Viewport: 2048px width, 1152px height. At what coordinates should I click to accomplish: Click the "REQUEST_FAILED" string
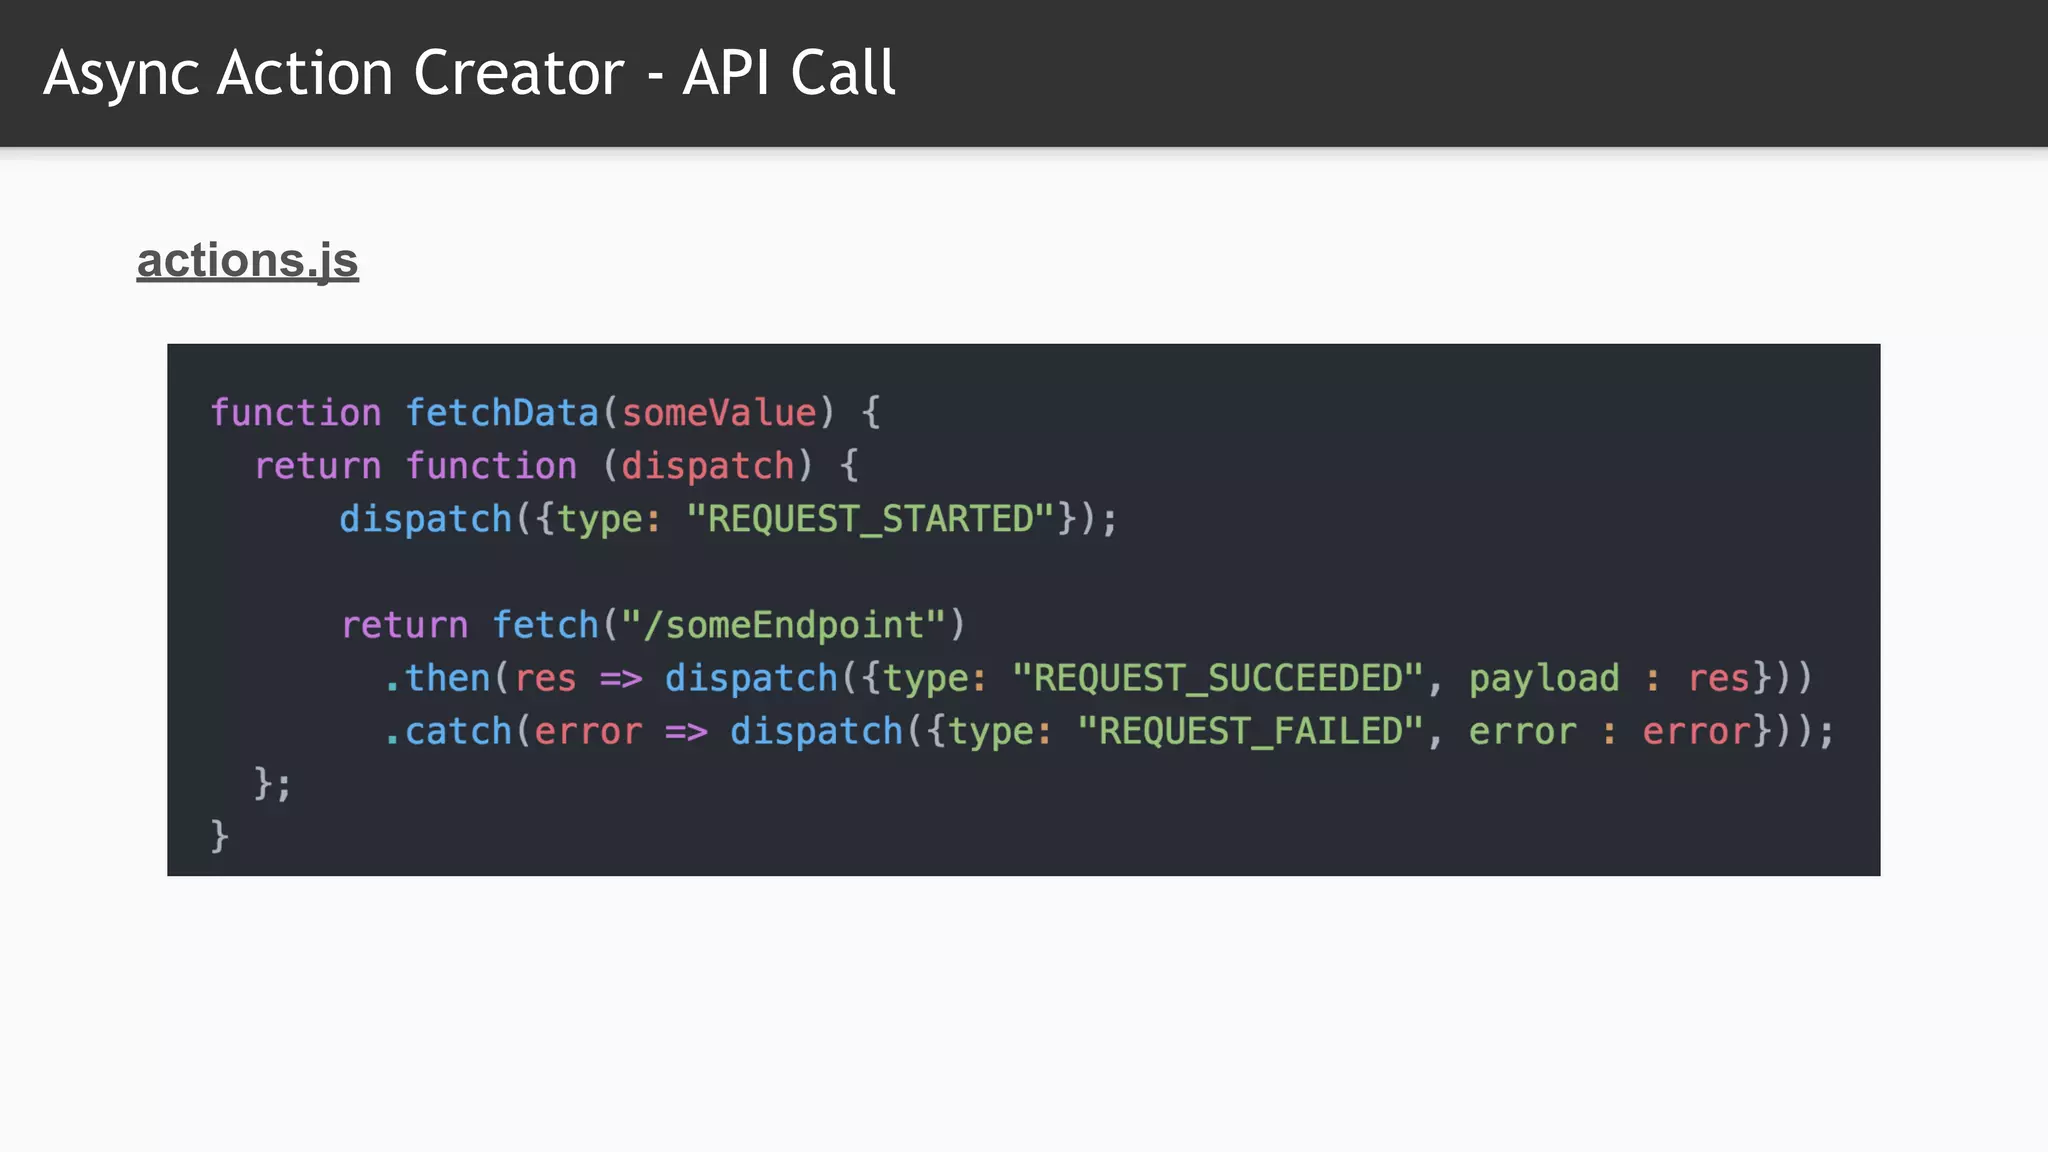click(1251, 731)
